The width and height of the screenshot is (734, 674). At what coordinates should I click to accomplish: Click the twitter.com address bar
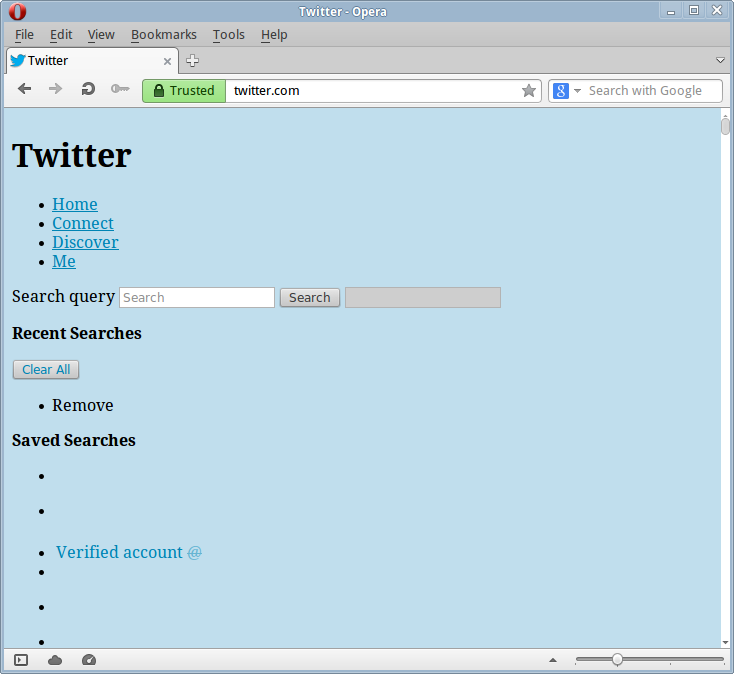[x=373, y=90]
